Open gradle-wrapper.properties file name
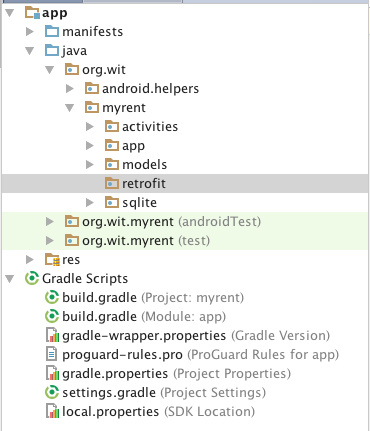The height and width of the screenshot is (431, 370). pos(144,336)
